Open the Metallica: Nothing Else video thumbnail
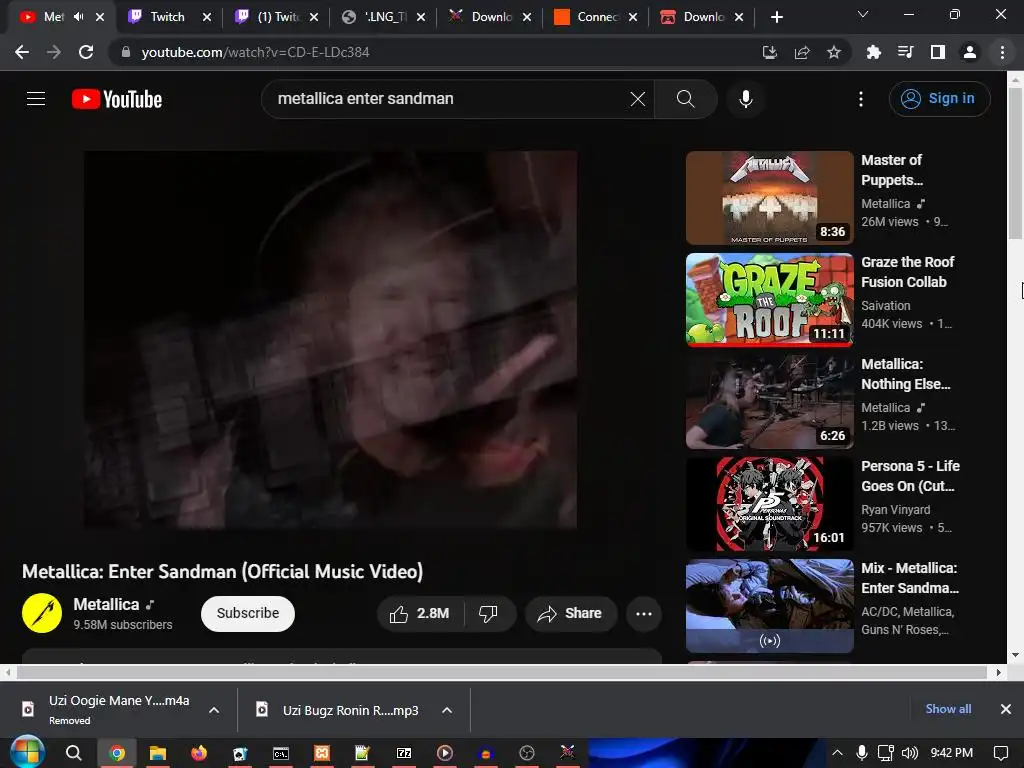1024x768 pixels. point(769,402)
